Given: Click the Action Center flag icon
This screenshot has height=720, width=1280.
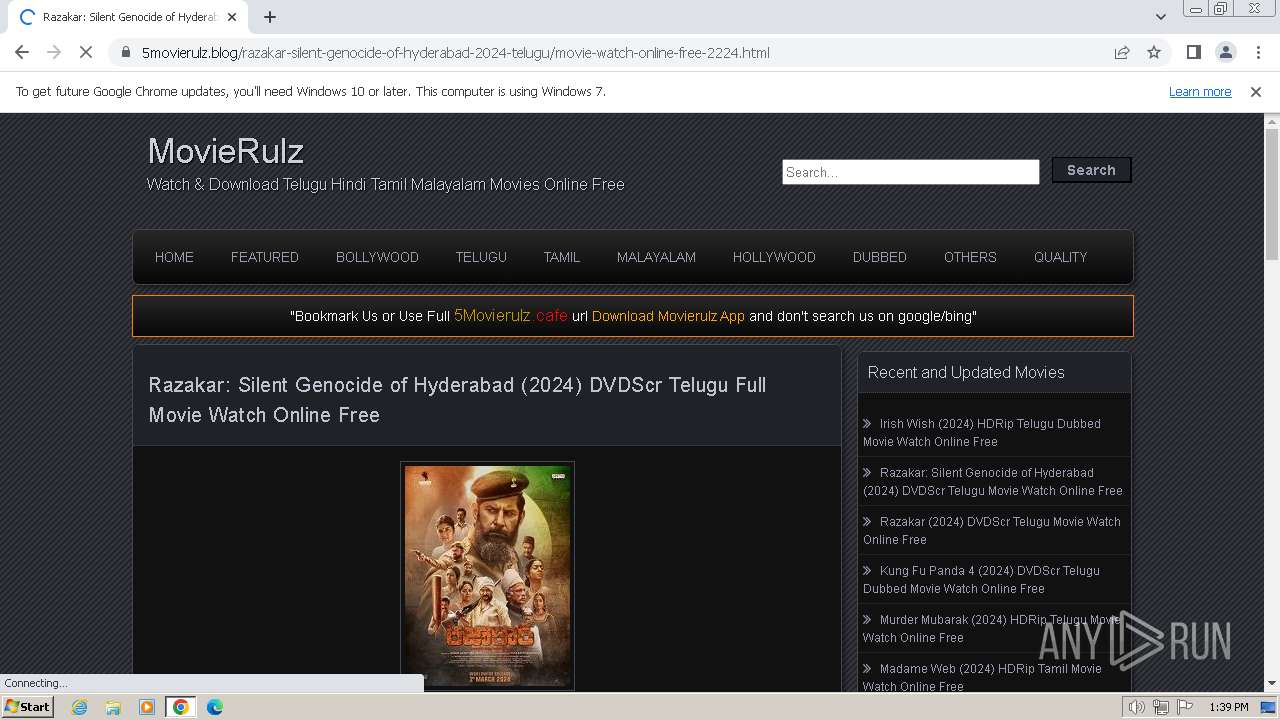Looking at the screenshot, I should click(x=1185, y=707).
